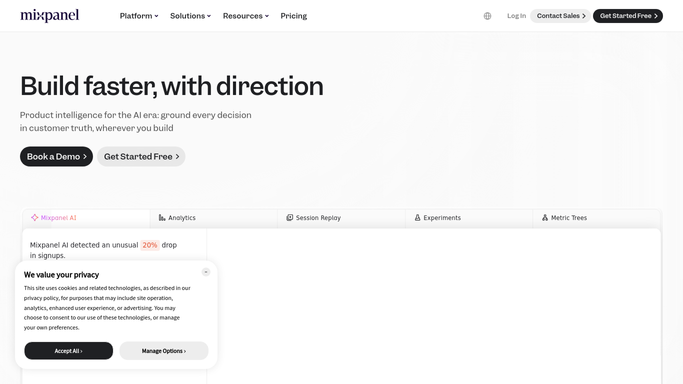Close the privacy cookie banner
Screen dimensions: 683x384
pyautogui.click(x=206, y=272)
